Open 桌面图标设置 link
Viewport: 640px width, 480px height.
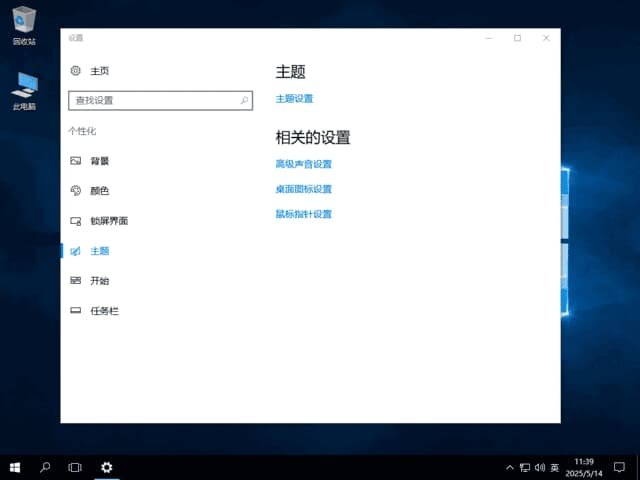pyautogui.click(x=303, y=189)
